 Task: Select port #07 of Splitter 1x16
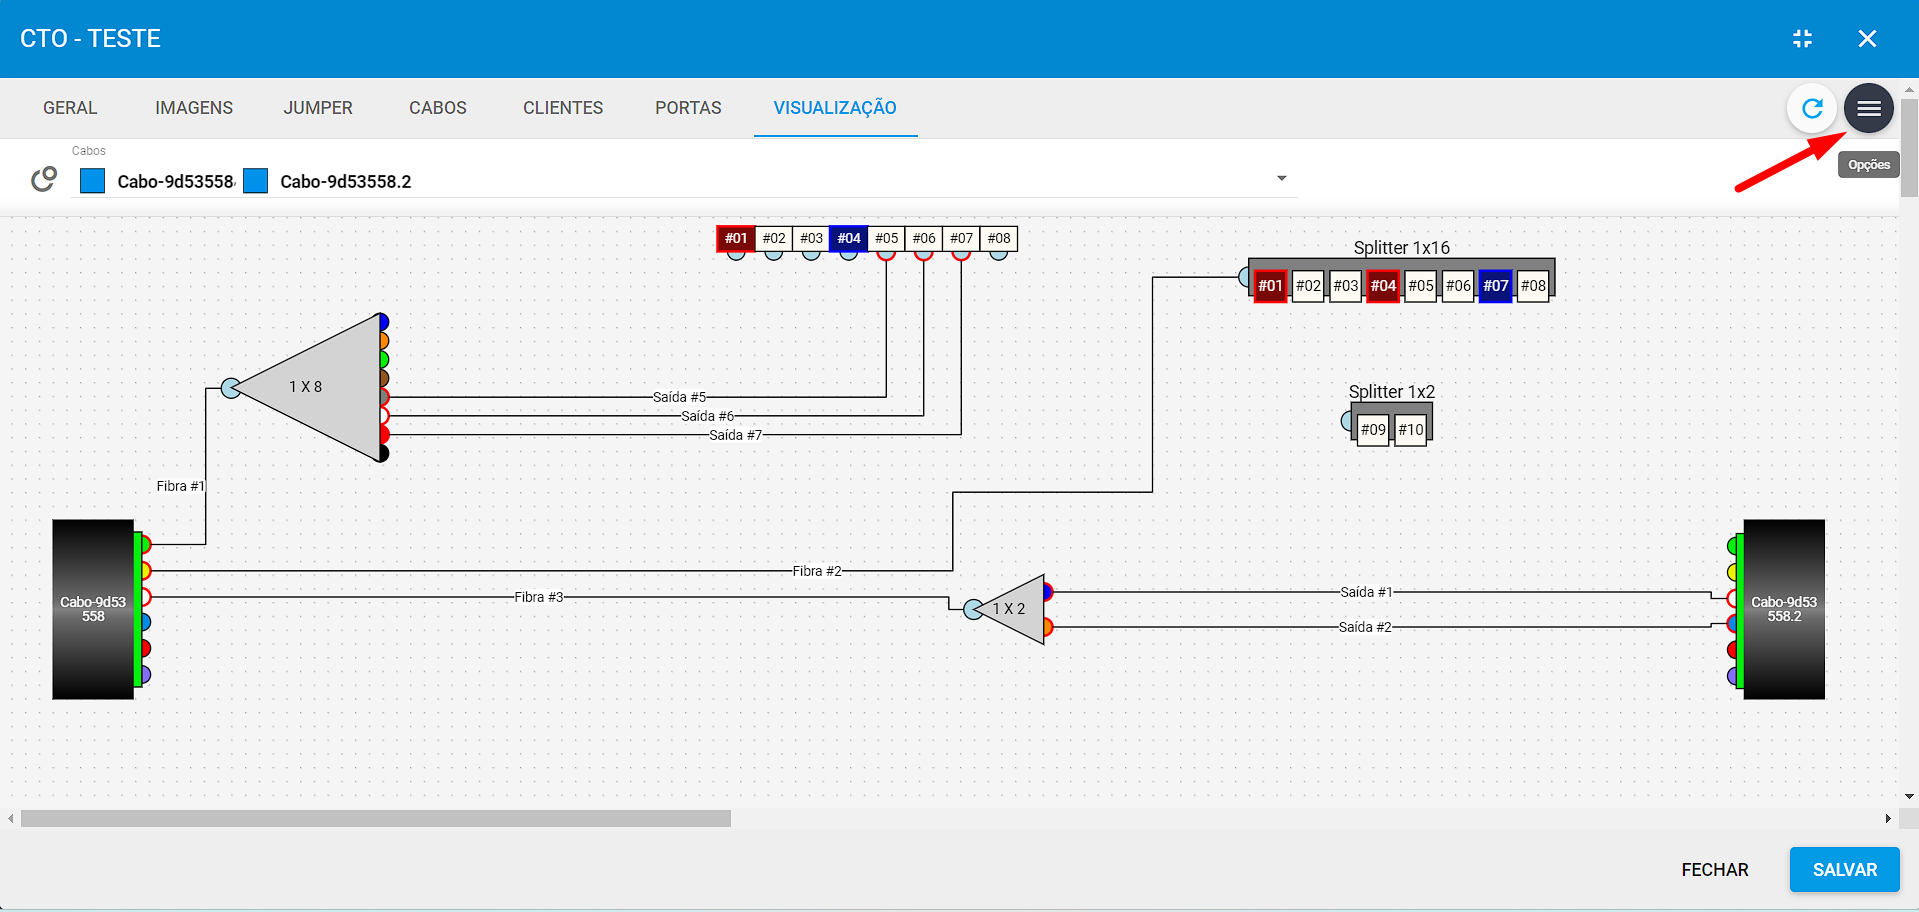click(x=1495, y=286)
